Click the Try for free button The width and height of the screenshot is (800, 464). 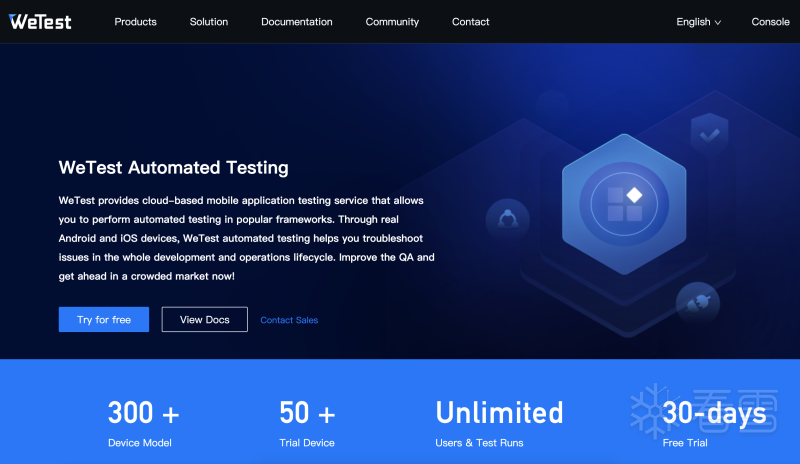pyautogui.click(x=104, y=320)
